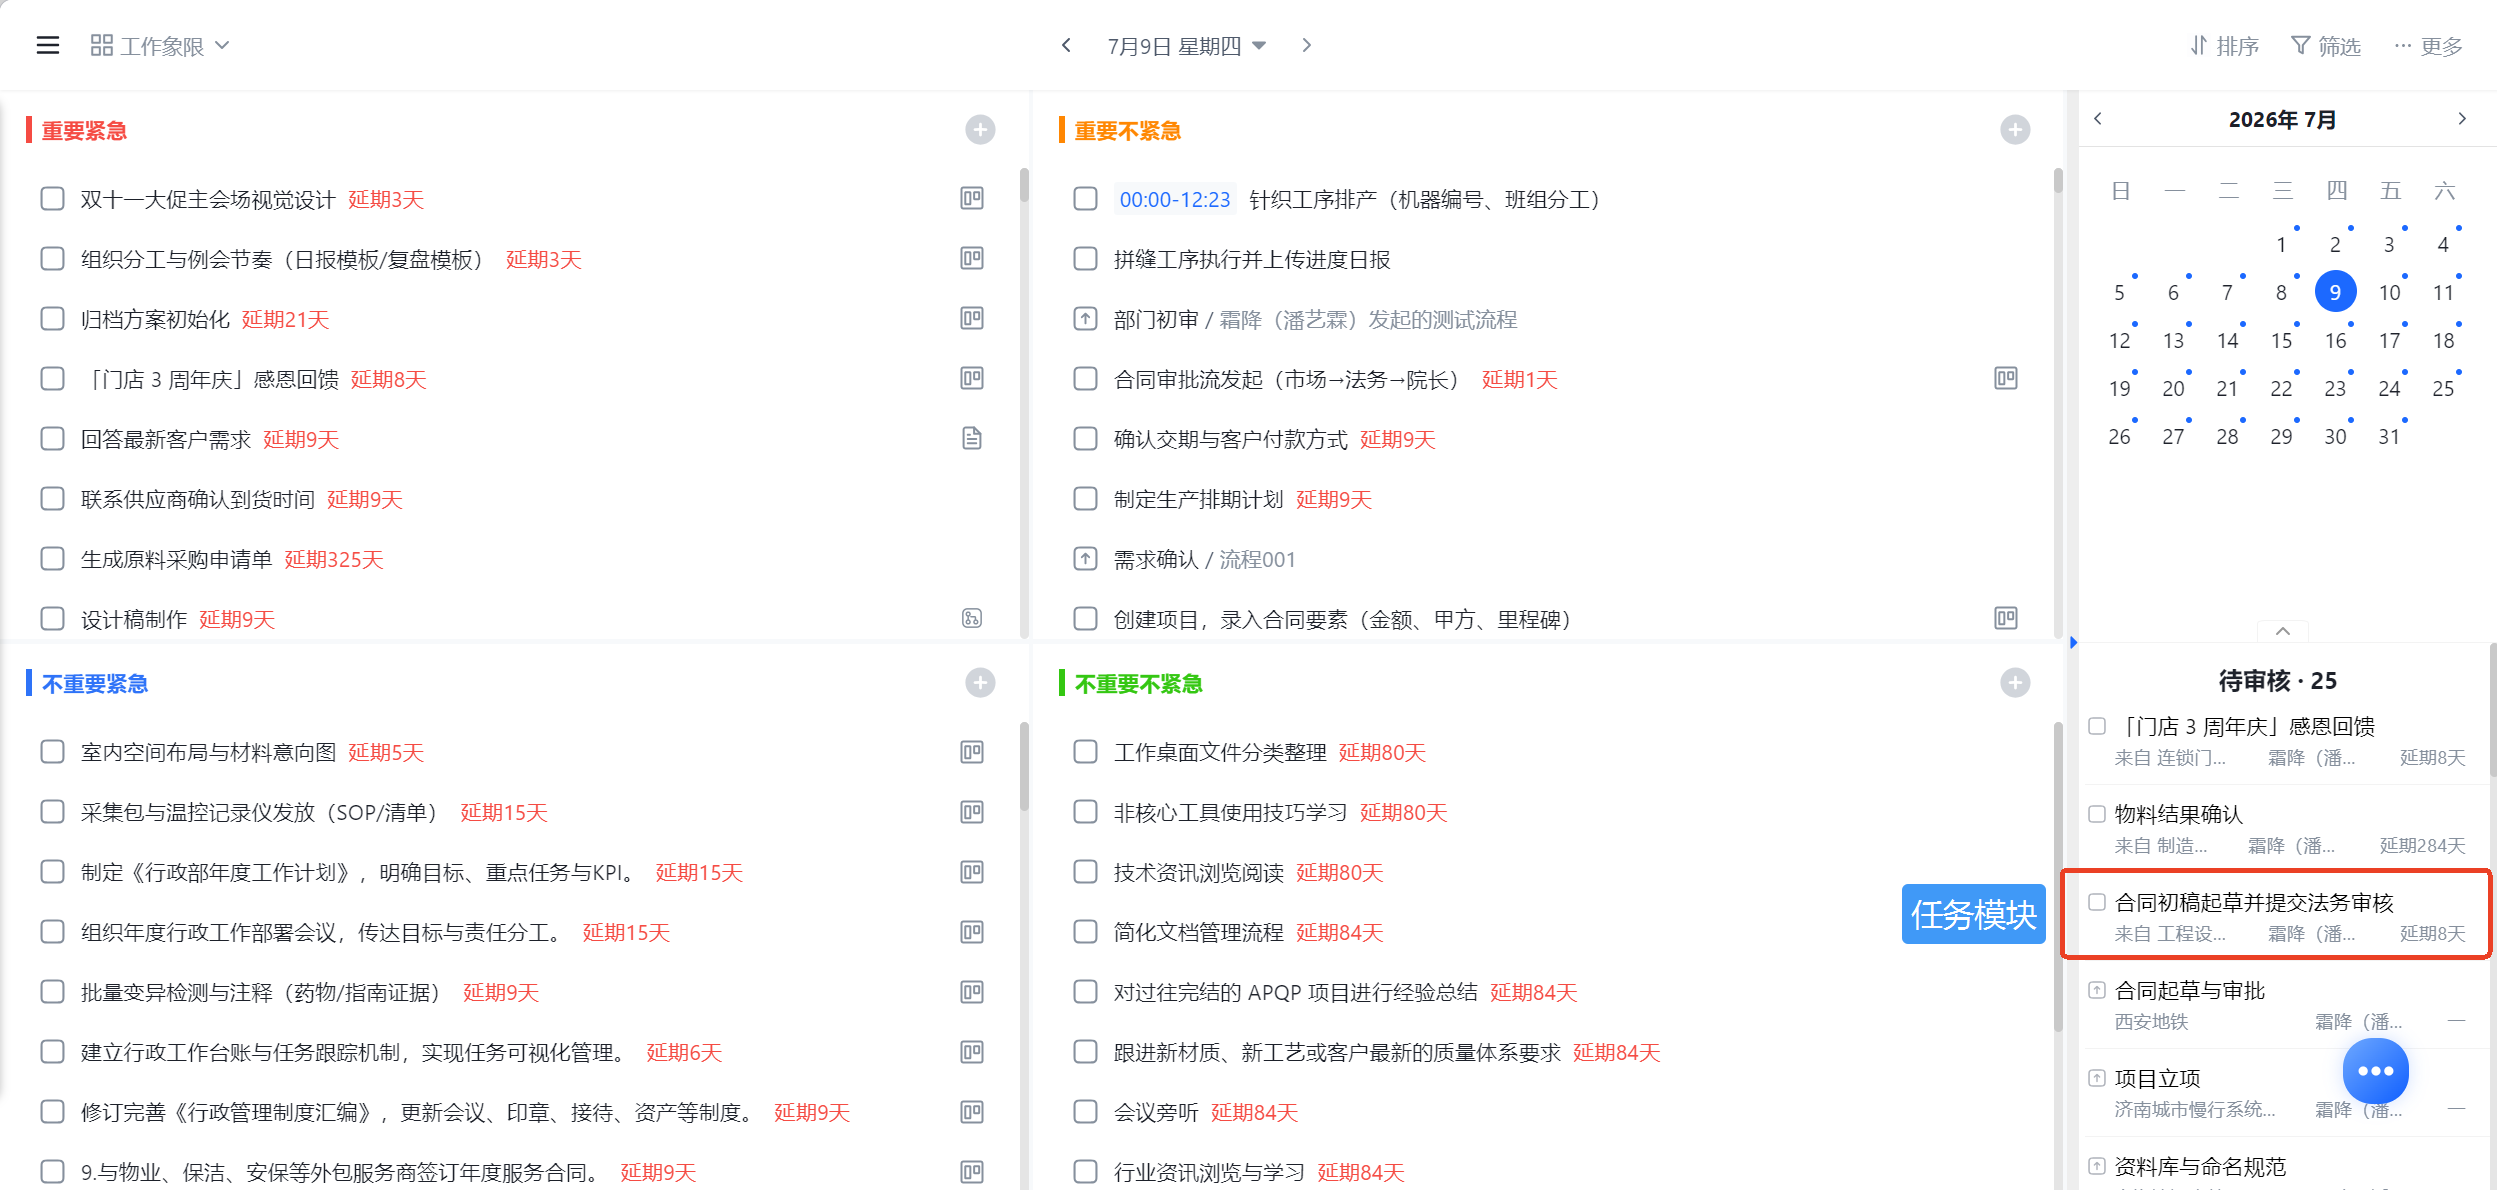Select July 1 in calendar

(2281, 244)
